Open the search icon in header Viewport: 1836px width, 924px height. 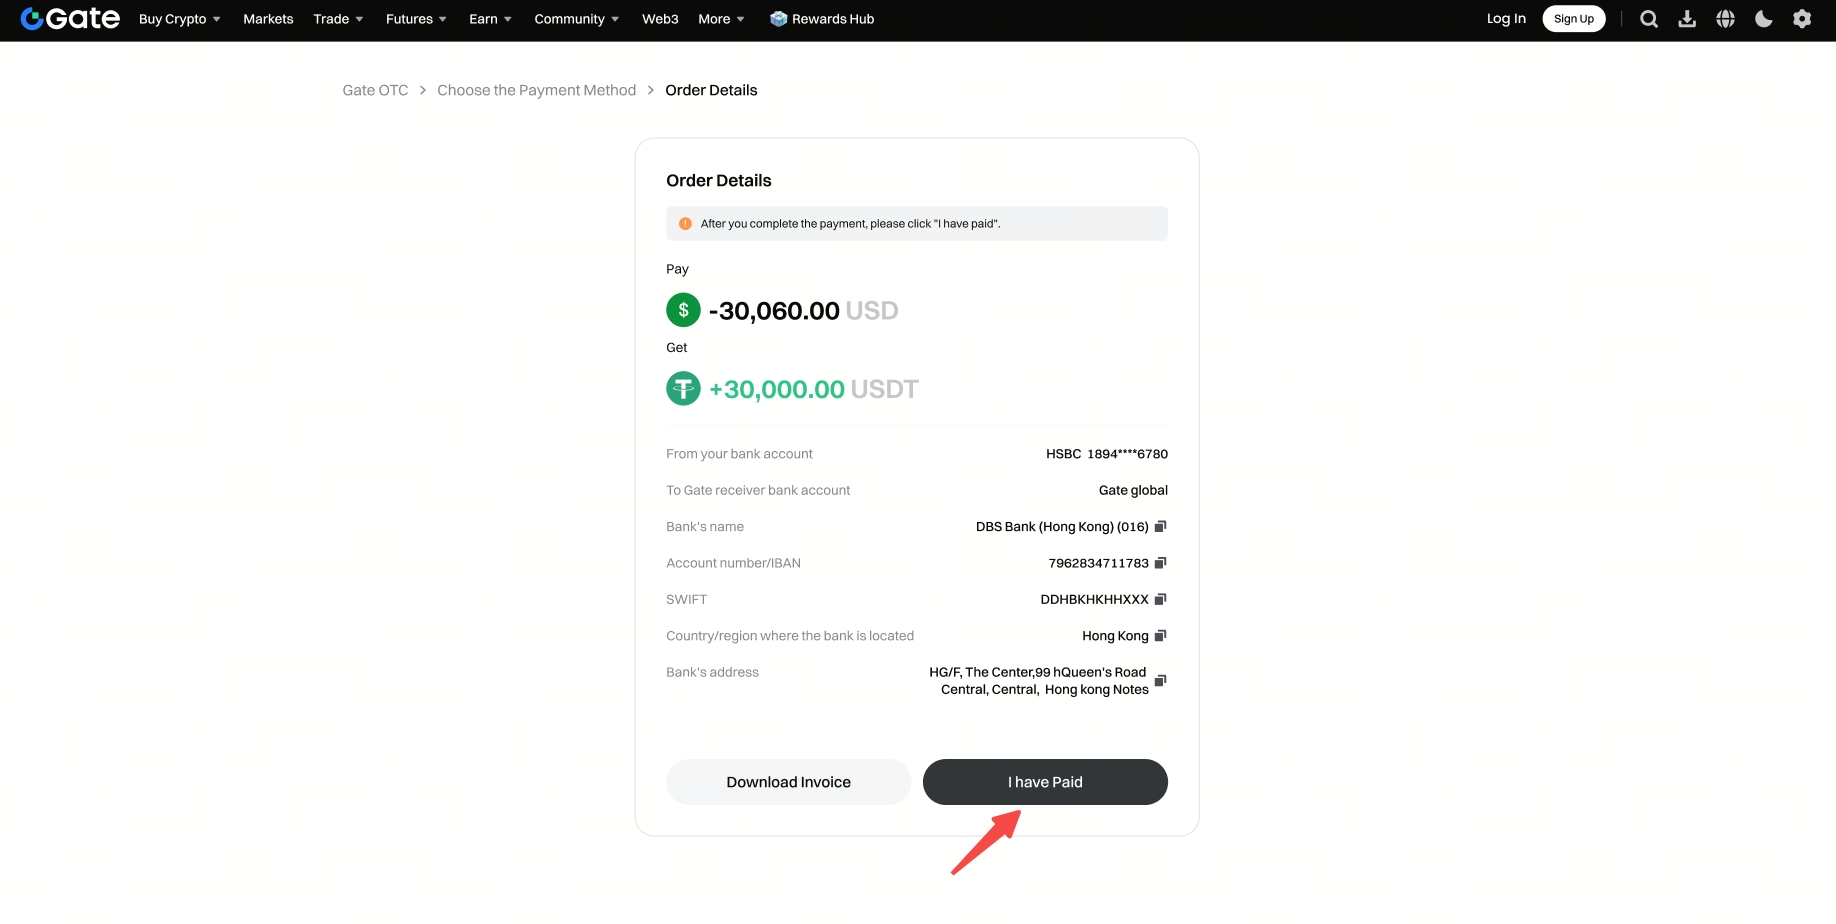point(1649,19)
